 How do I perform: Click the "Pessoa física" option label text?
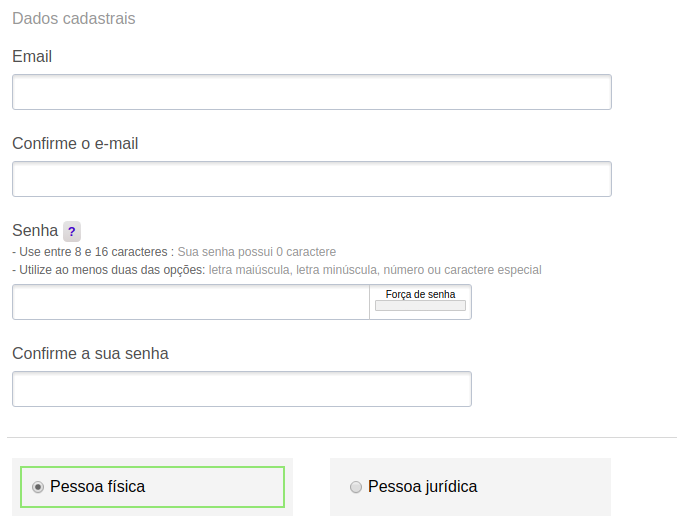coord(97,487)
